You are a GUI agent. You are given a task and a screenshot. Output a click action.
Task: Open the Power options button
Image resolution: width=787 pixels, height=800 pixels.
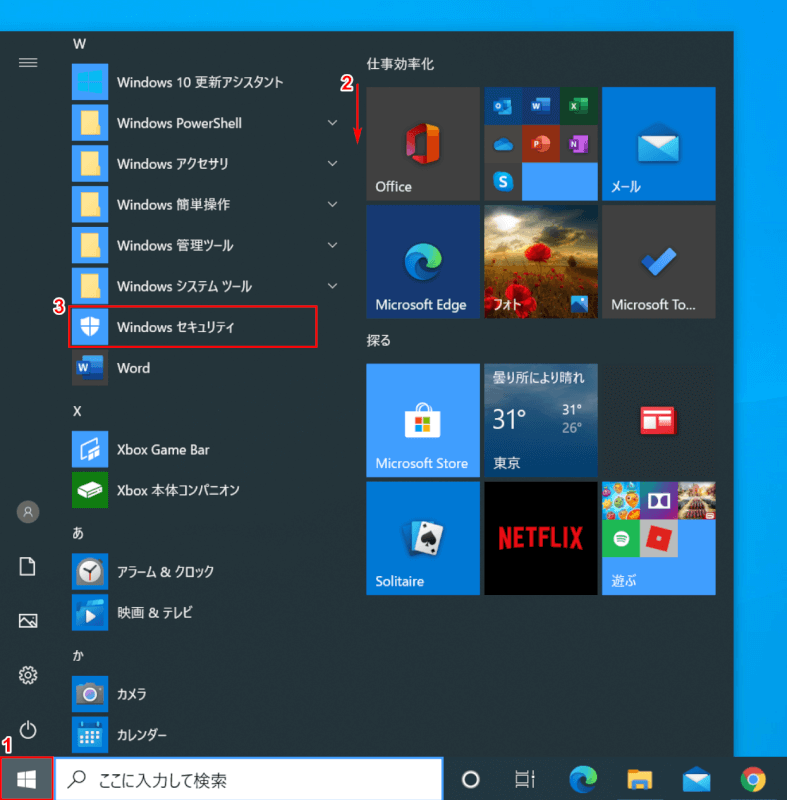(x=28, y=730)
